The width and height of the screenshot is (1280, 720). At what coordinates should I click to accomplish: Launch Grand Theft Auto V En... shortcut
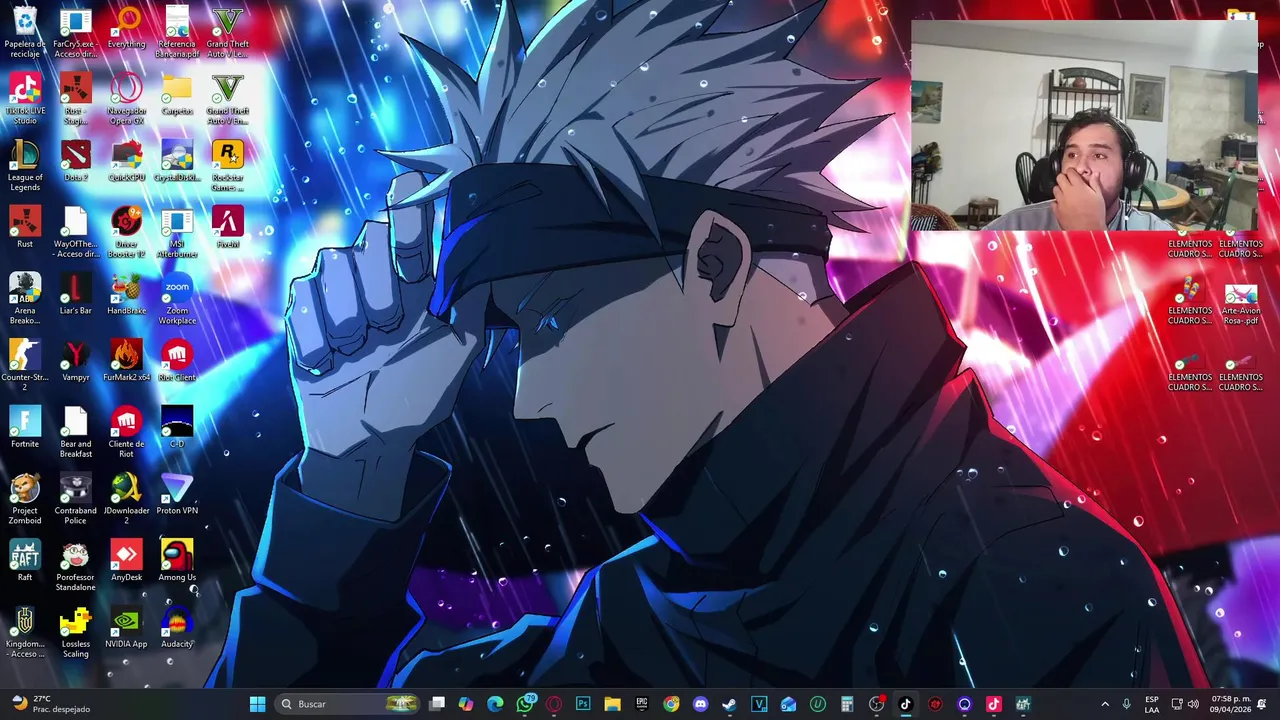(228, 98)
